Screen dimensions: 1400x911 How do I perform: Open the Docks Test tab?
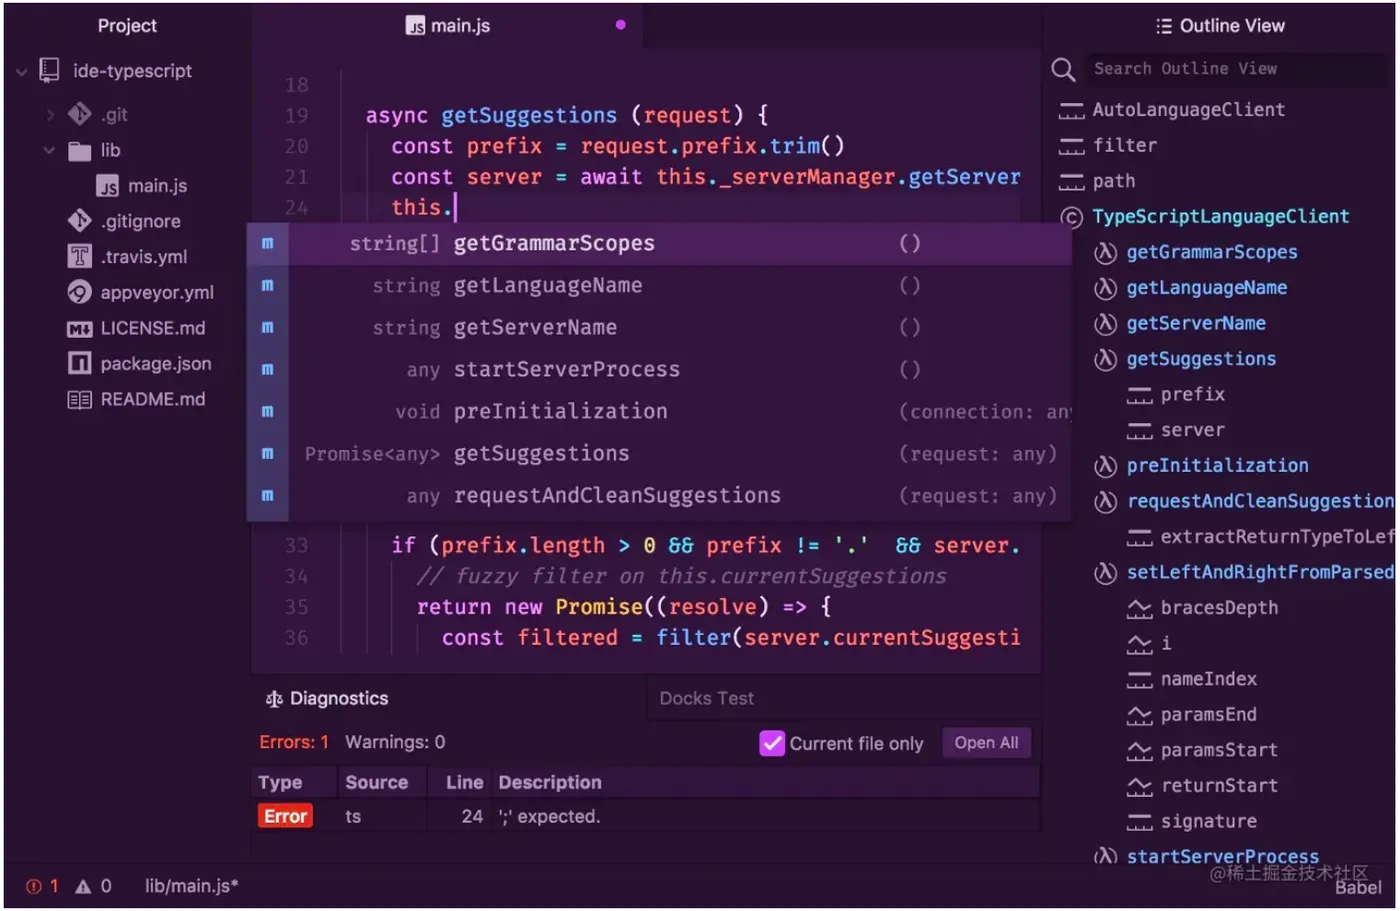pos(707,699)
